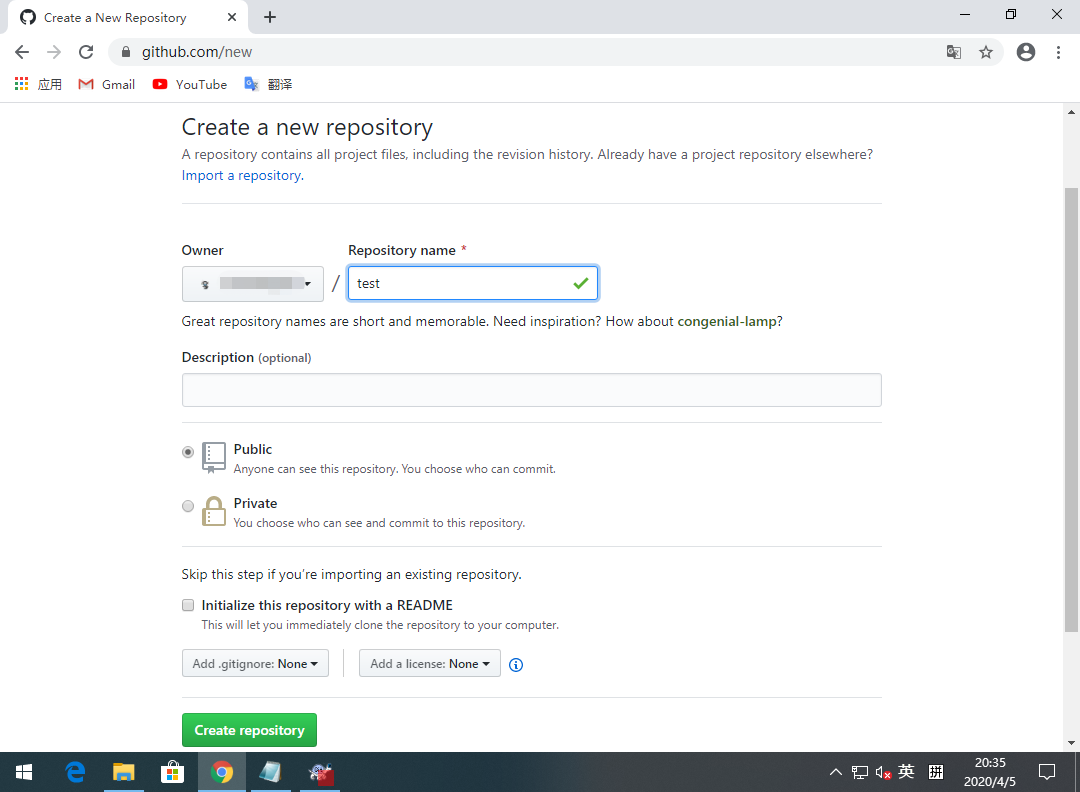This screenshot has width=1080, height=792.
Task: Switch to Chrome in the taskbar
Action: click(x=222, y=772)
